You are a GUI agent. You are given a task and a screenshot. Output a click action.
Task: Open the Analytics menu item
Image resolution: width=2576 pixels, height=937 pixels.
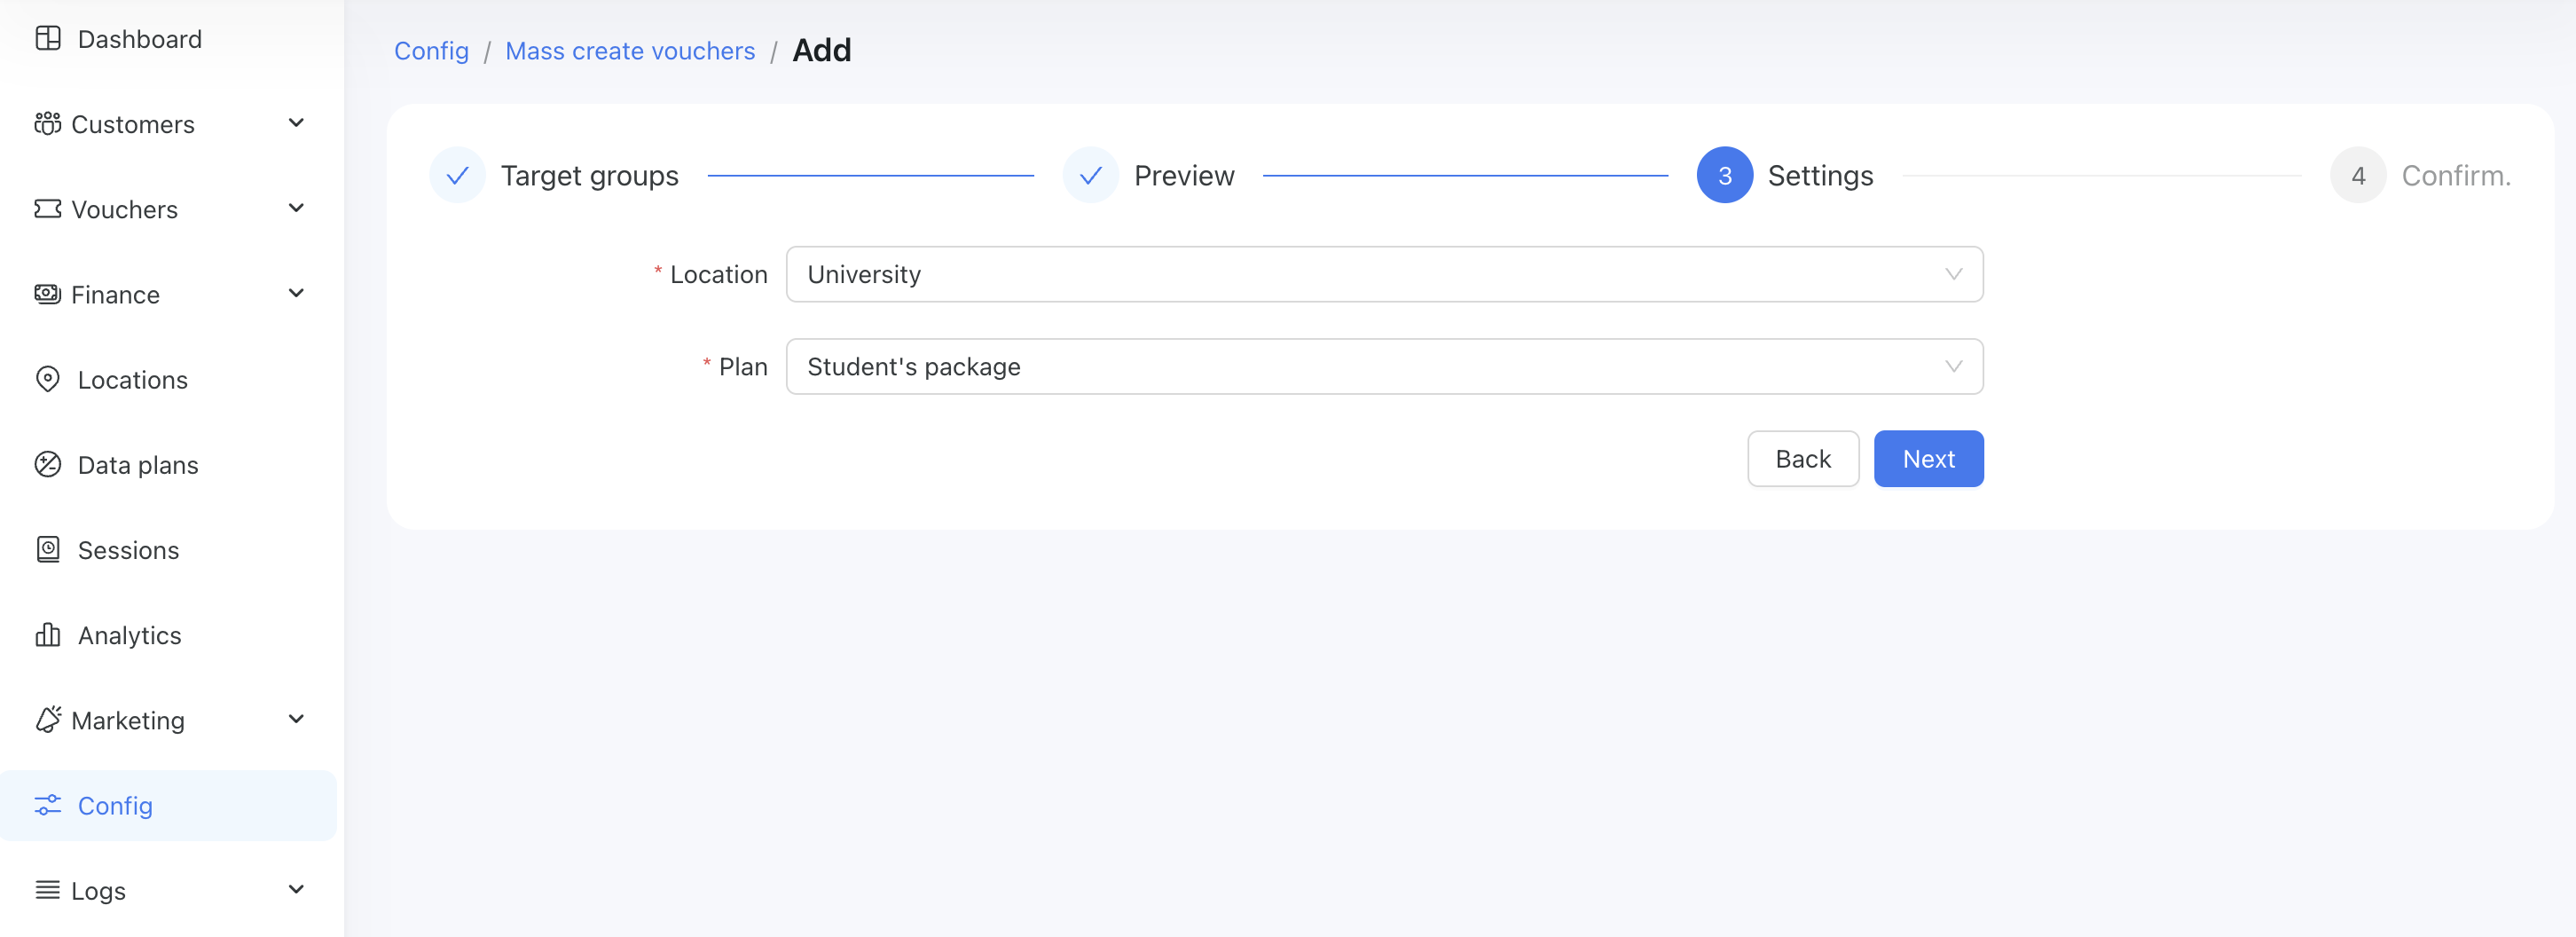tap(168, 635)
